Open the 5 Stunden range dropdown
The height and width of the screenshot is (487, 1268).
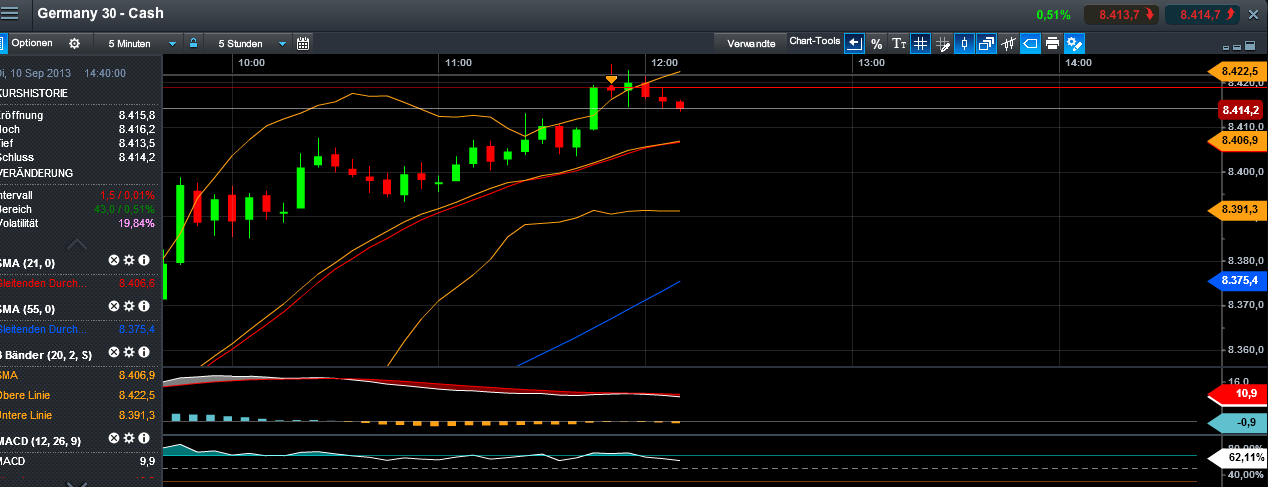point(249,43)
